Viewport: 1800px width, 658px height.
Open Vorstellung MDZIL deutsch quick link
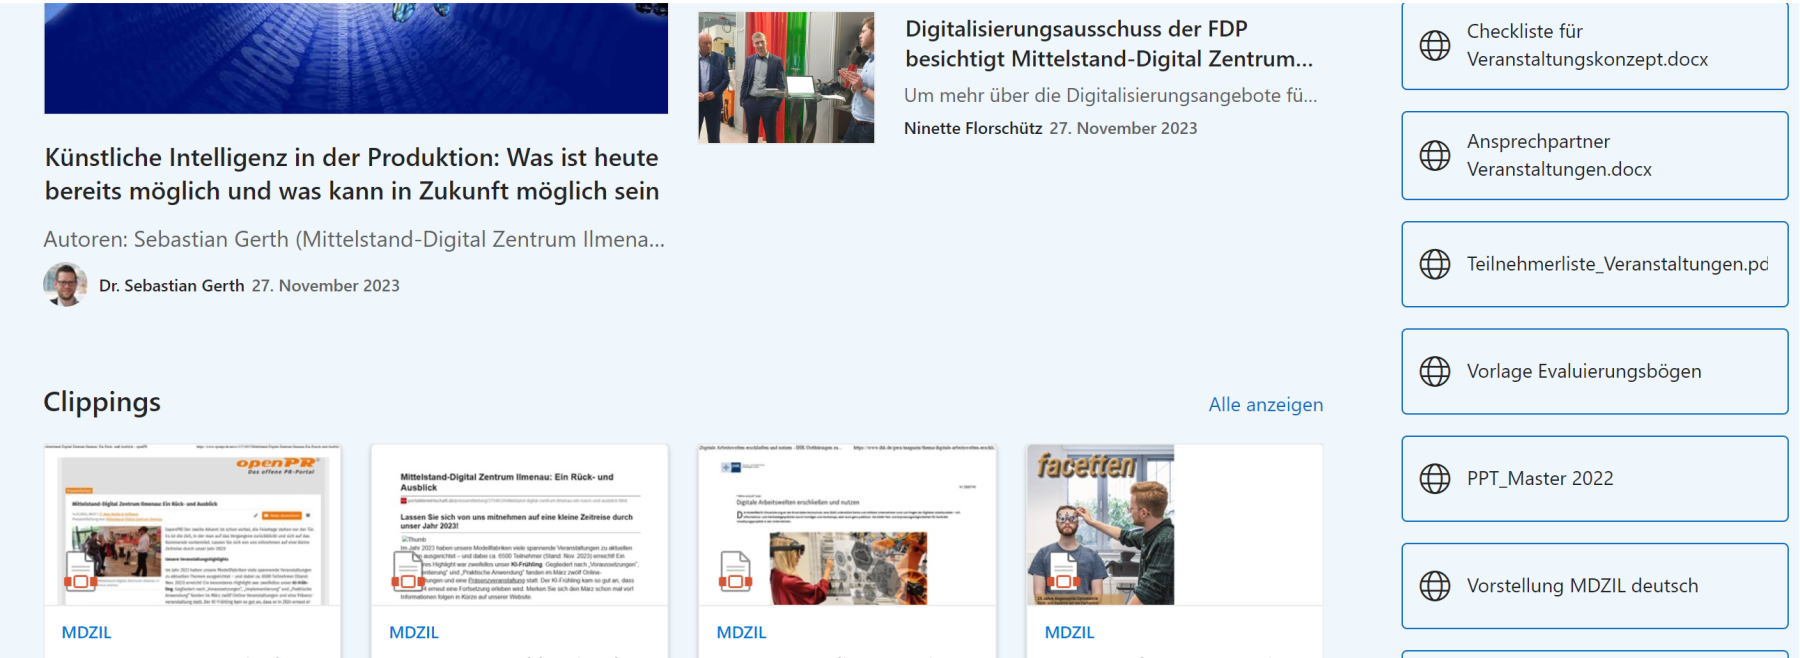pyautogui.click(x=1595, y=586)
